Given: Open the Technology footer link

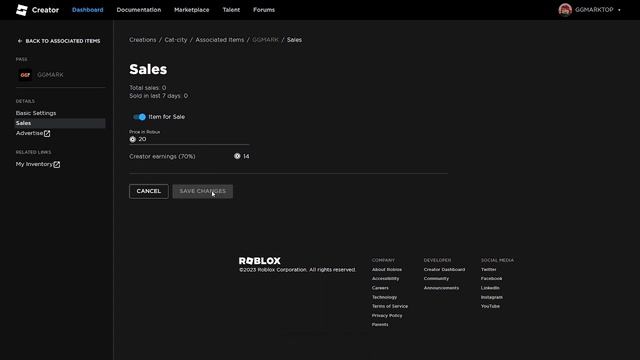Looking at the screenshot, I should (x=384, y=297).
